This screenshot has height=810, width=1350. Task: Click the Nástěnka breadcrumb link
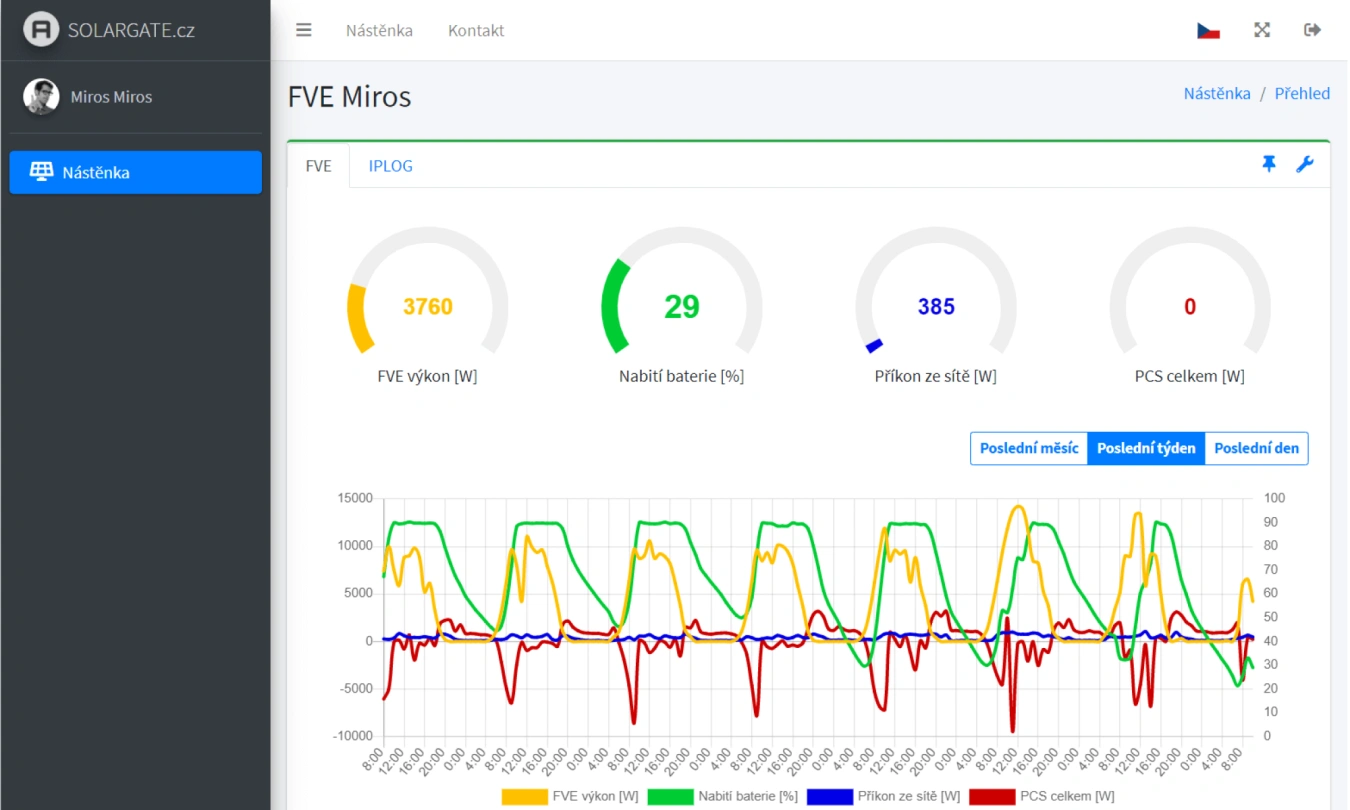(1217, 93)
